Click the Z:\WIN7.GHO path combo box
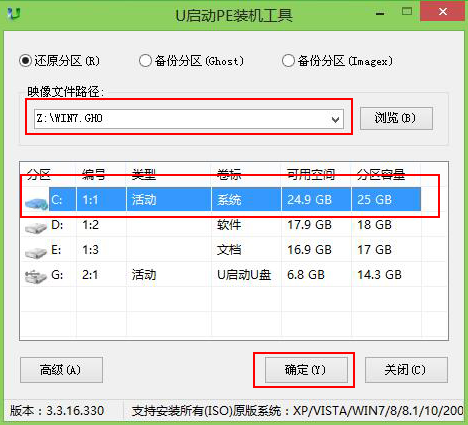This screenshot has height=425, width=468. tap(189, 119)
